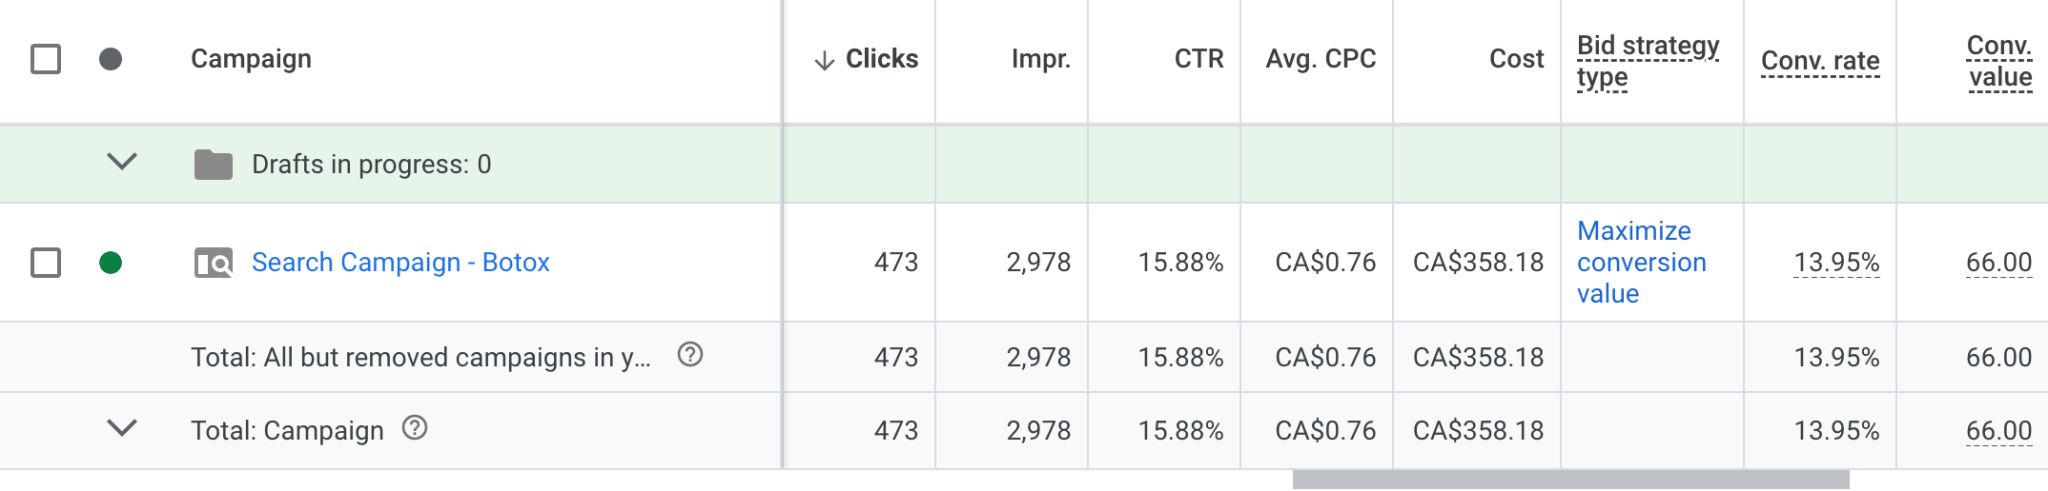
Task: Click the green enabled status dot
Action: click(111, 263)
